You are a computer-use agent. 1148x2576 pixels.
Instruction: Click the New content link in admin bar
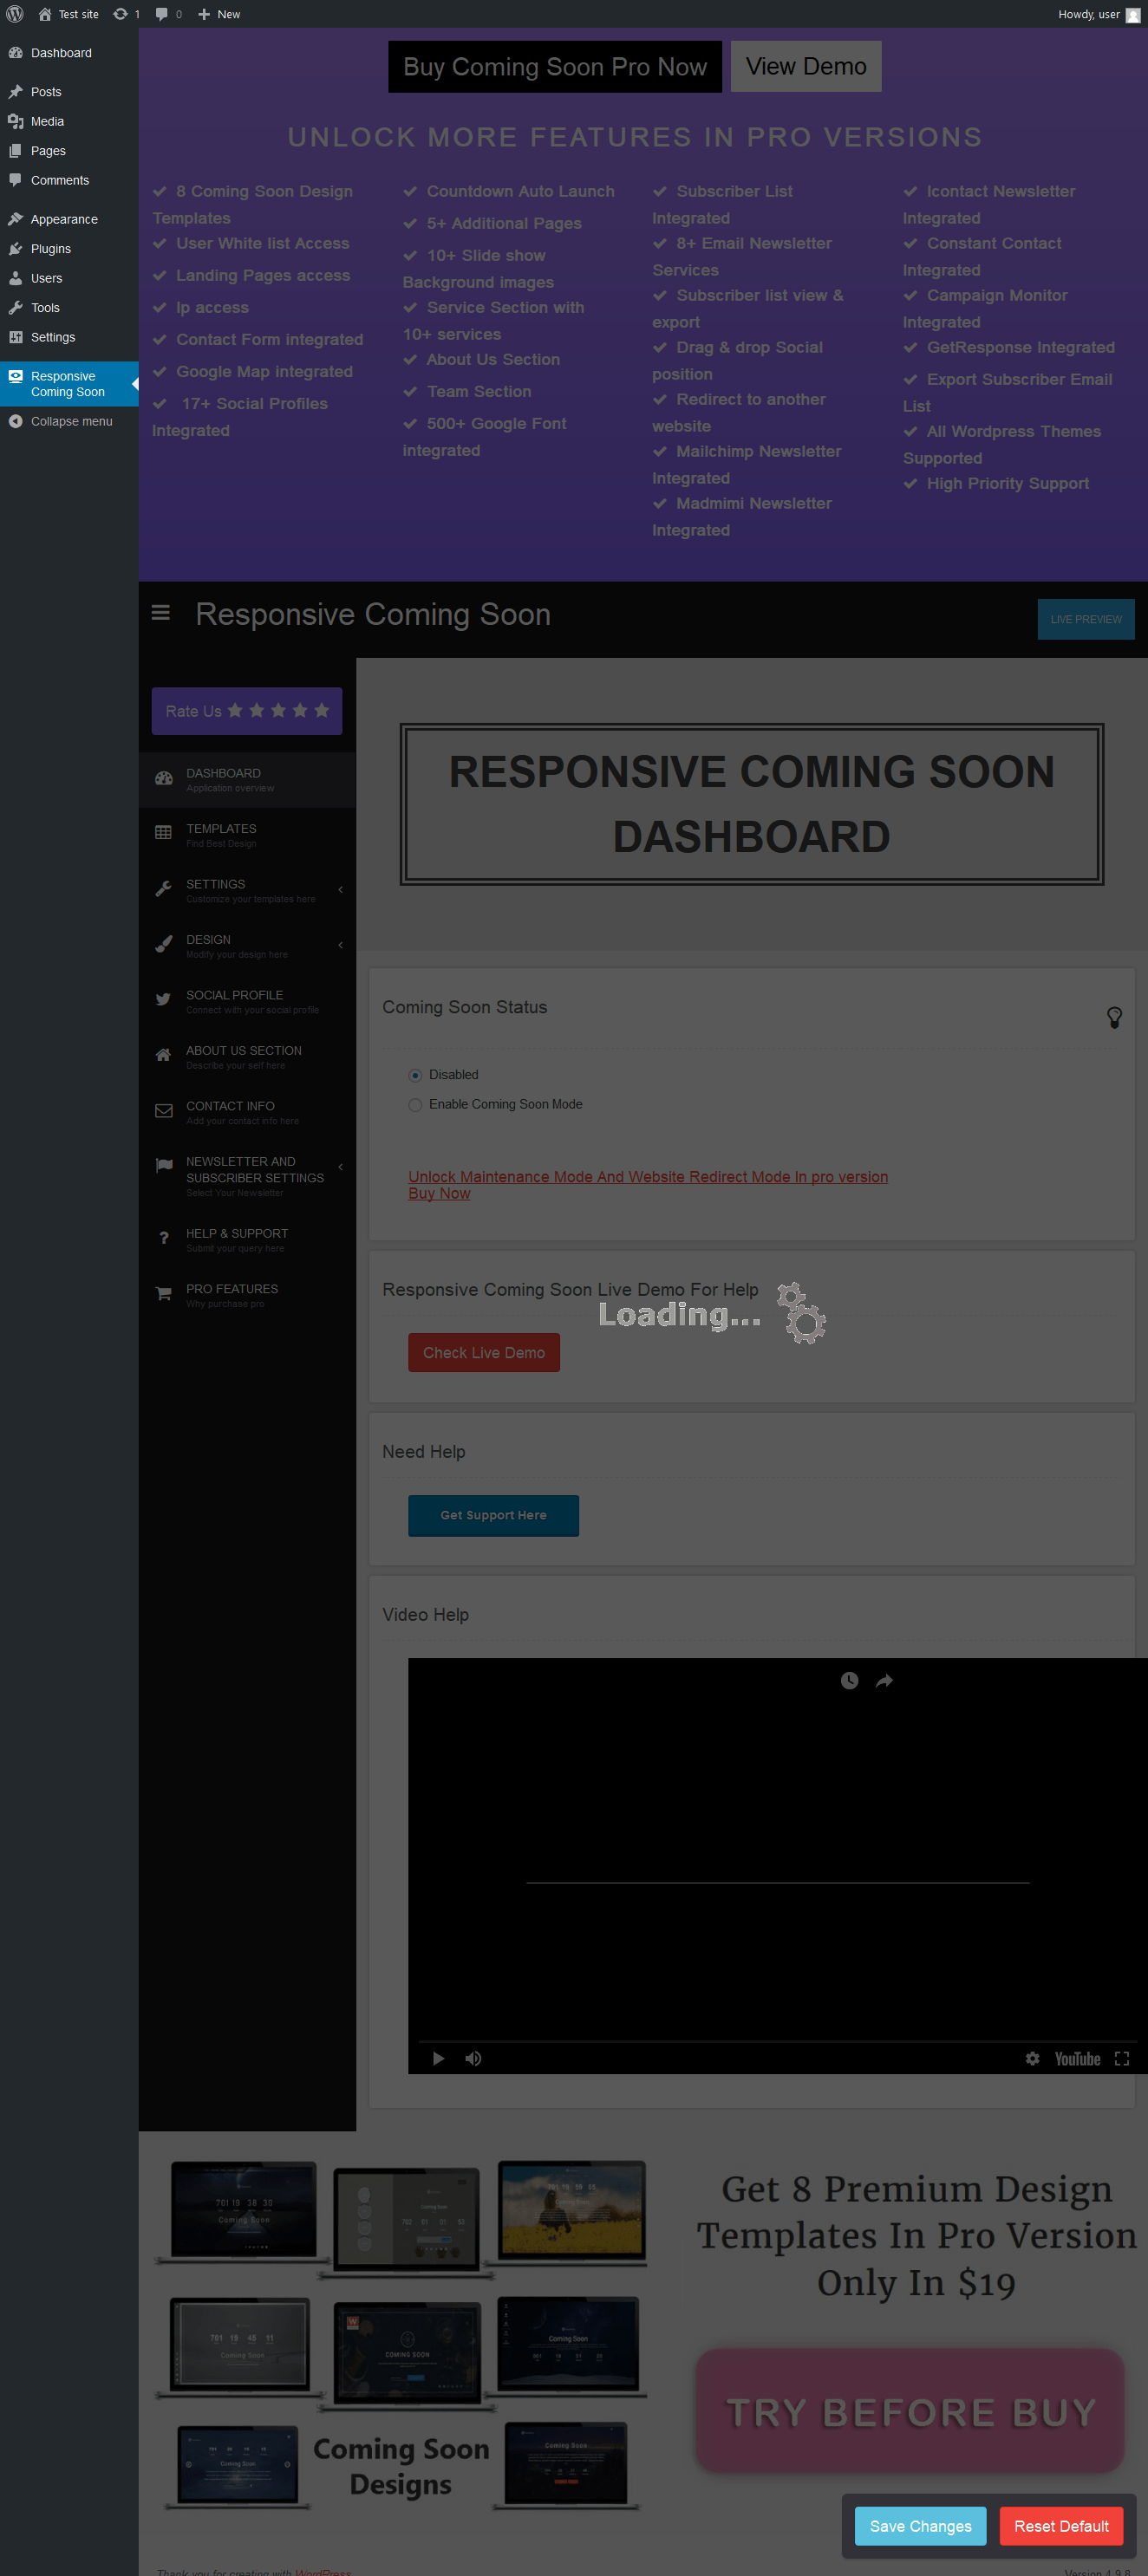pyautogui.click(x=219, y=14)
